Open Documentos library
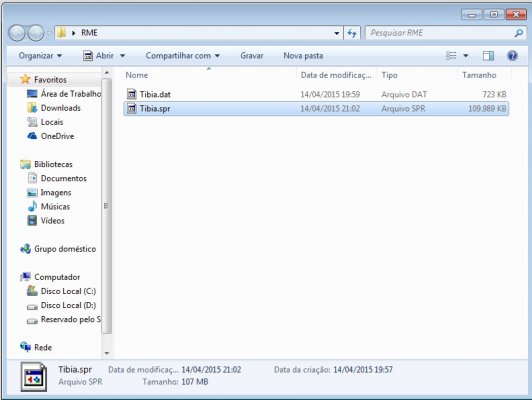Screen dimensions: 532x400 tap(63, 178)
